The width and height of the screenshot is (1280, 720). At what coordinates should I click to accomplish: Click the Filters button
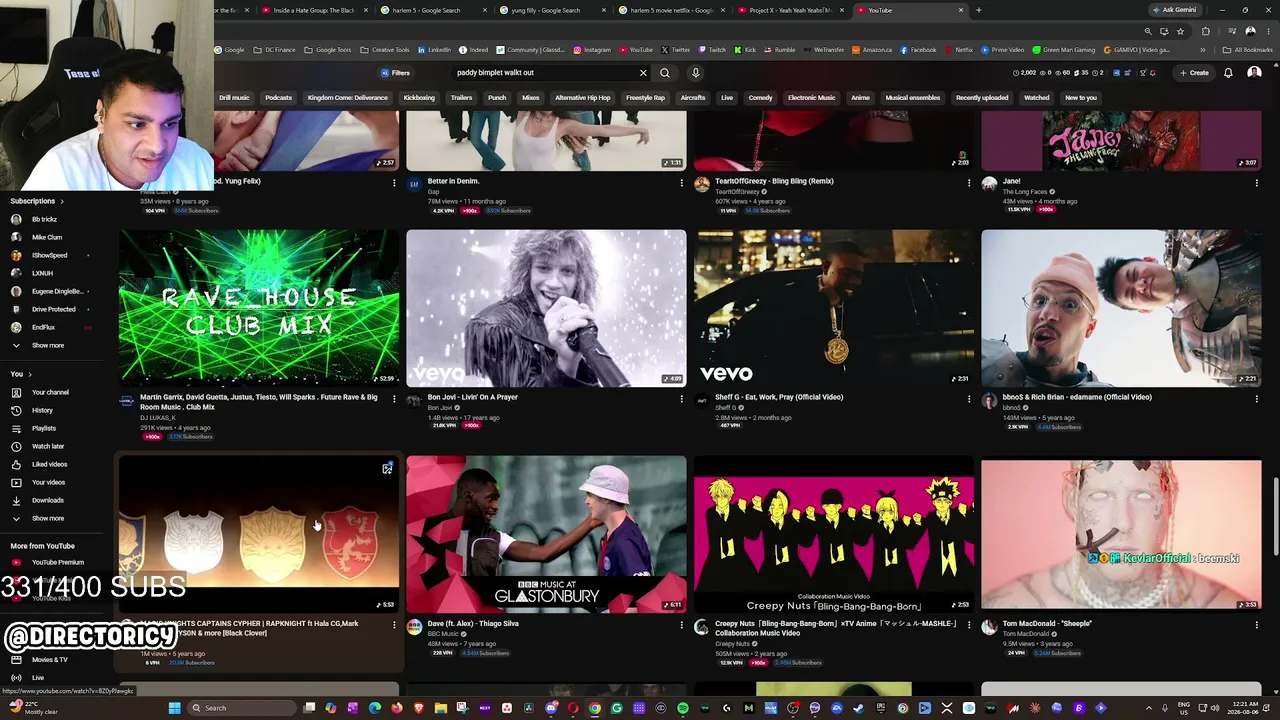click(395, 73)
